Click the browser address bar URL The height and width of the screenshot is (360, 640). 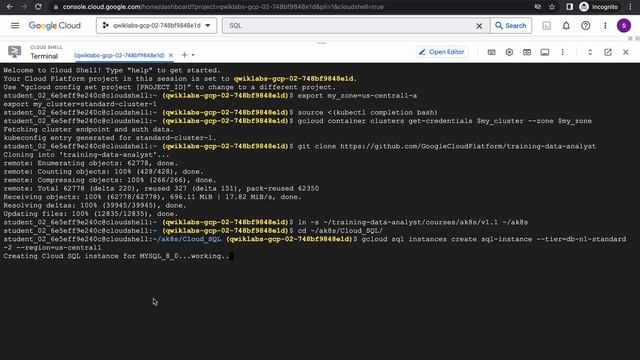pyautogui.click(x=223, y=7)
